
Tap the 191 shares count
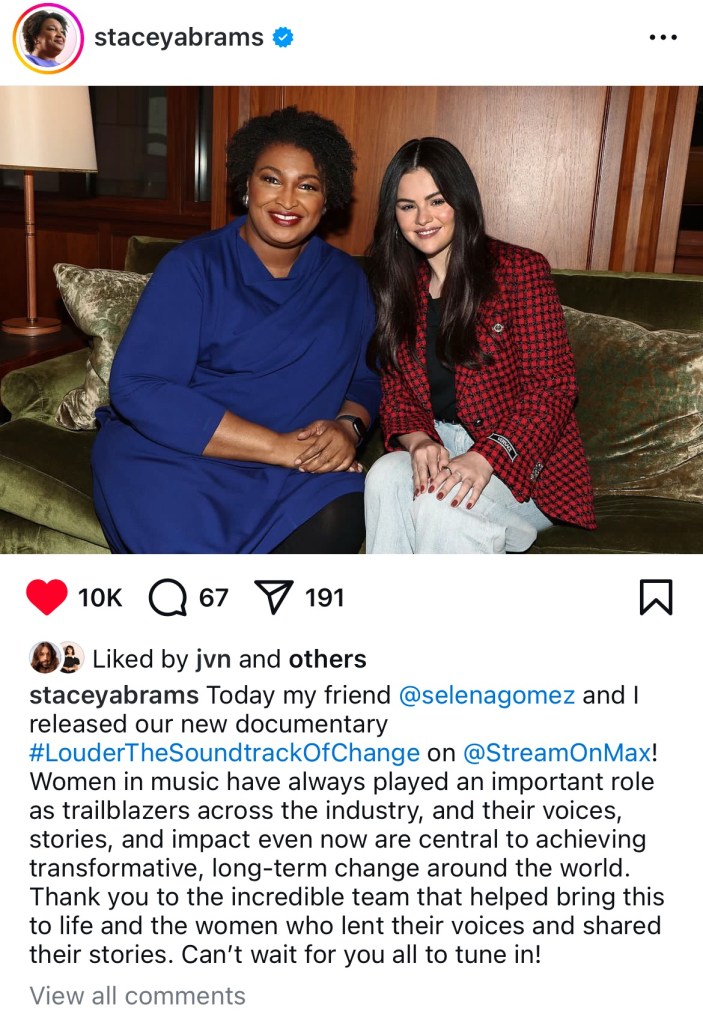324,598
